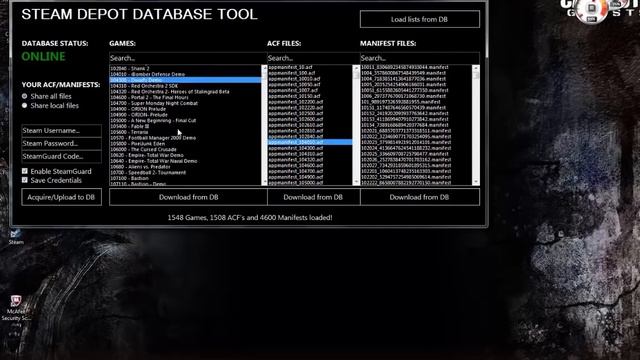Viewport: 640px width, 360px height.
Task: Click ACF Files list scroll-up arrow
Action: [356, 68]
